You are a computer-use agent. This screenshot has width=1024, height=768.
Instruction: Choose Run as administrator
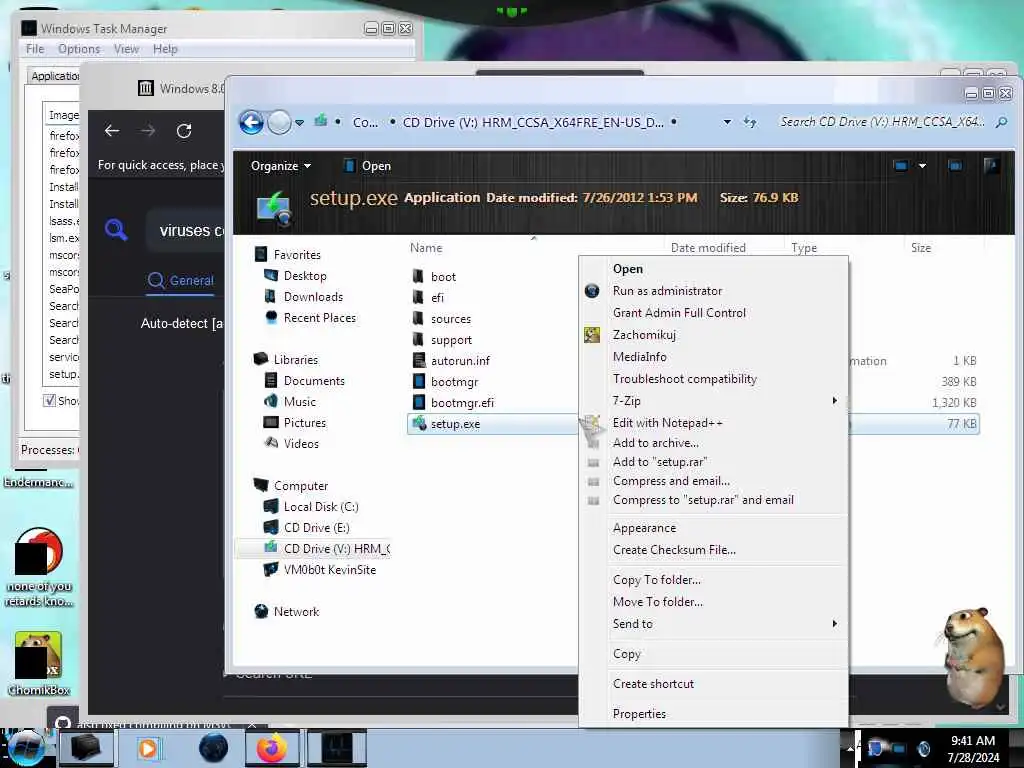pyautogui.click(x=713, y=291)
